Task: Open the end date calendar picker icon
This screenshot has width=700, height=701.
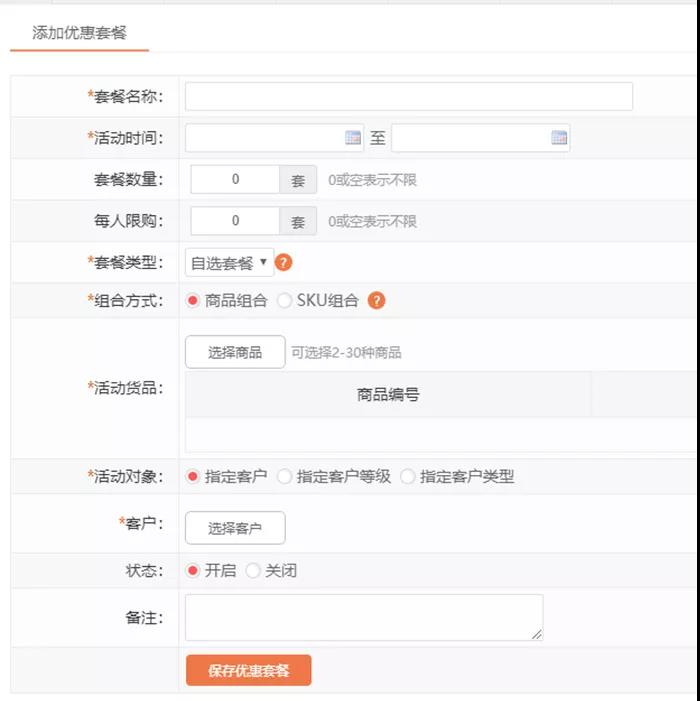Action: tap(559, 138)
